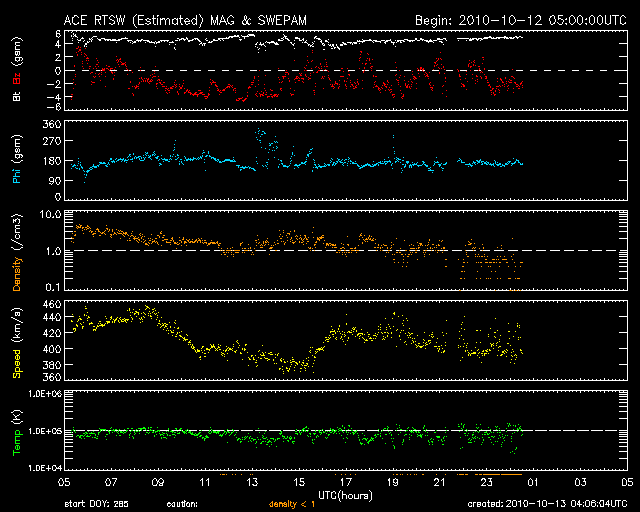The height and width of the screenshot is (512, 640).
Task: Click the "15" hour tick label
Action: (299, 482)
